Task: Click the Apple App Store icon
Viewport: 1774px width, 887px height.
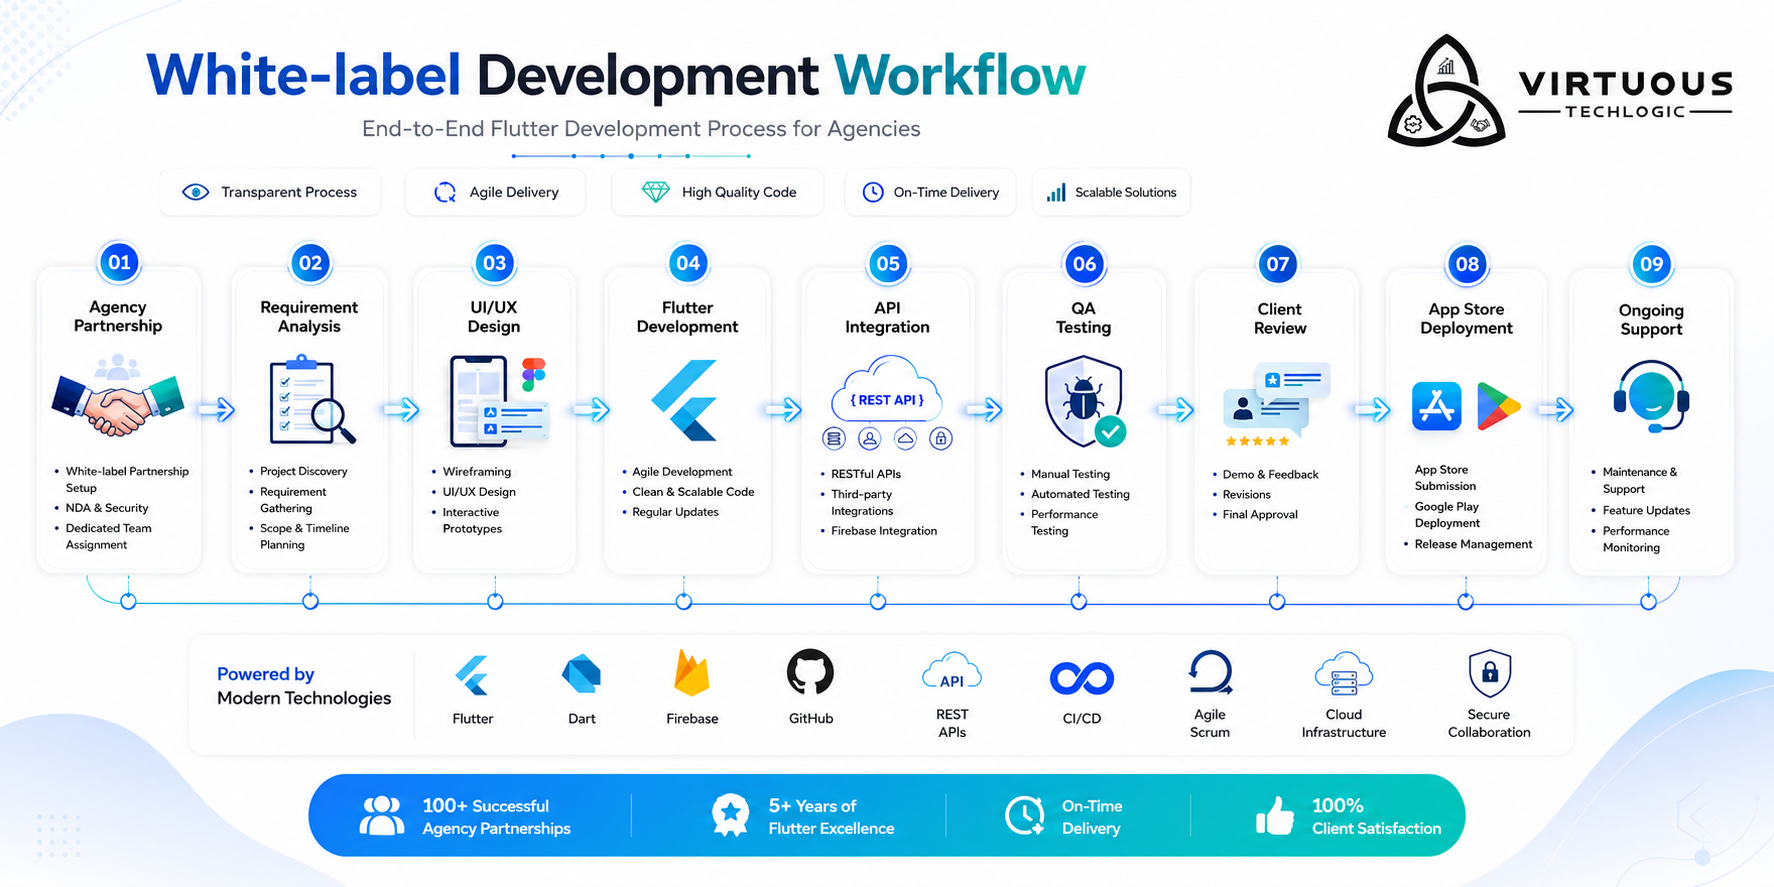Action: tap(1437, 406)
